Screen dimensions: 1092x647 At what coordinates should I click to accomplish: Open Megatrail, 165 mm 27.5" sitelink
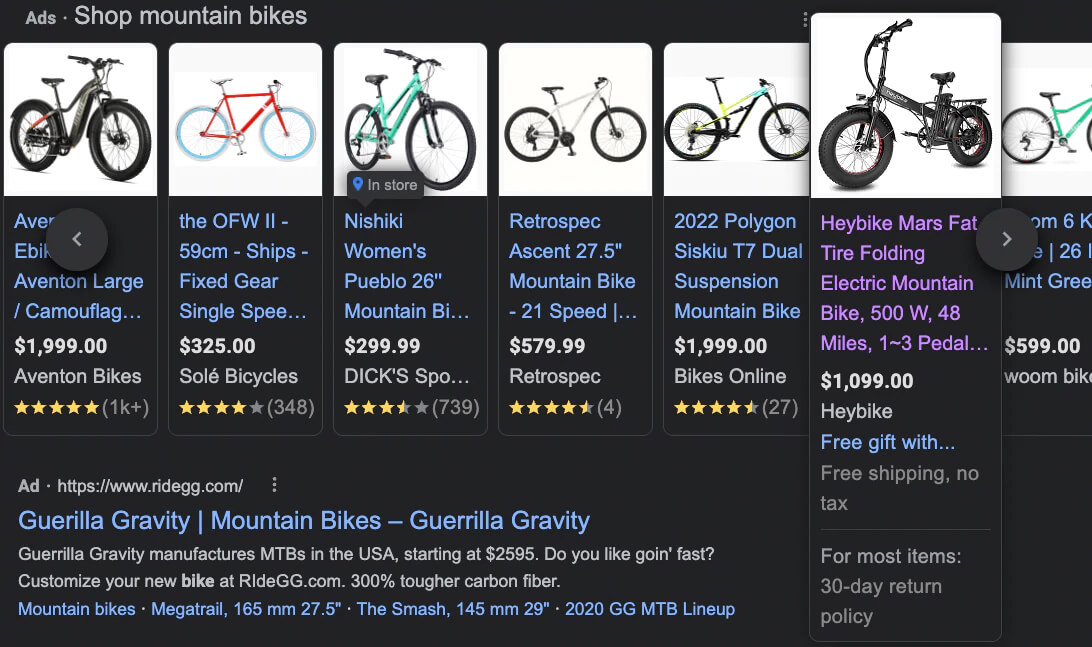pos(246,609)
